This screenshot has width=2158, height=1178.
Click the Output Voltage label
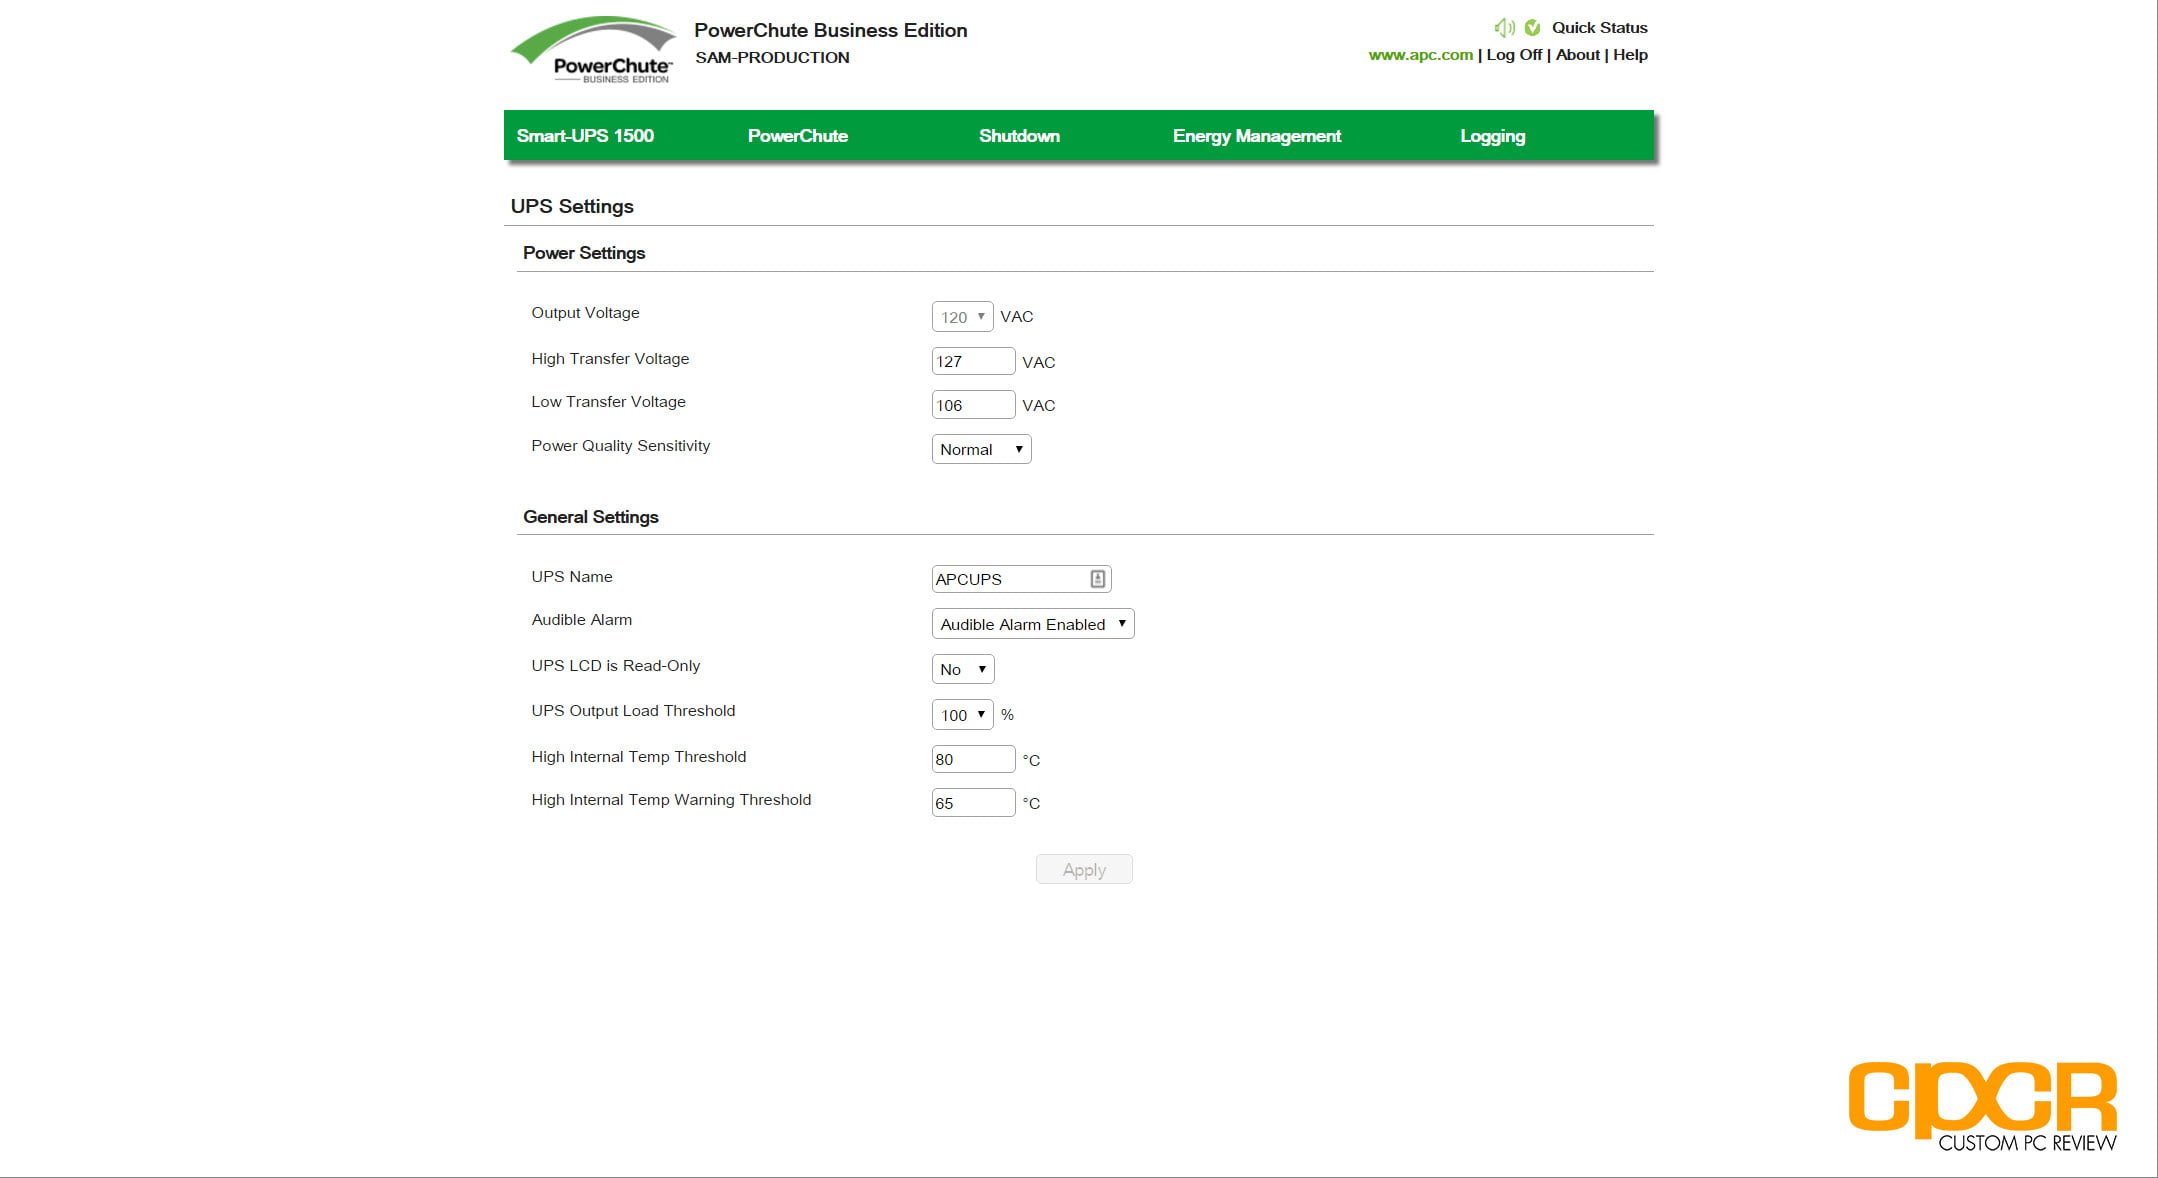tap(585, 313)
